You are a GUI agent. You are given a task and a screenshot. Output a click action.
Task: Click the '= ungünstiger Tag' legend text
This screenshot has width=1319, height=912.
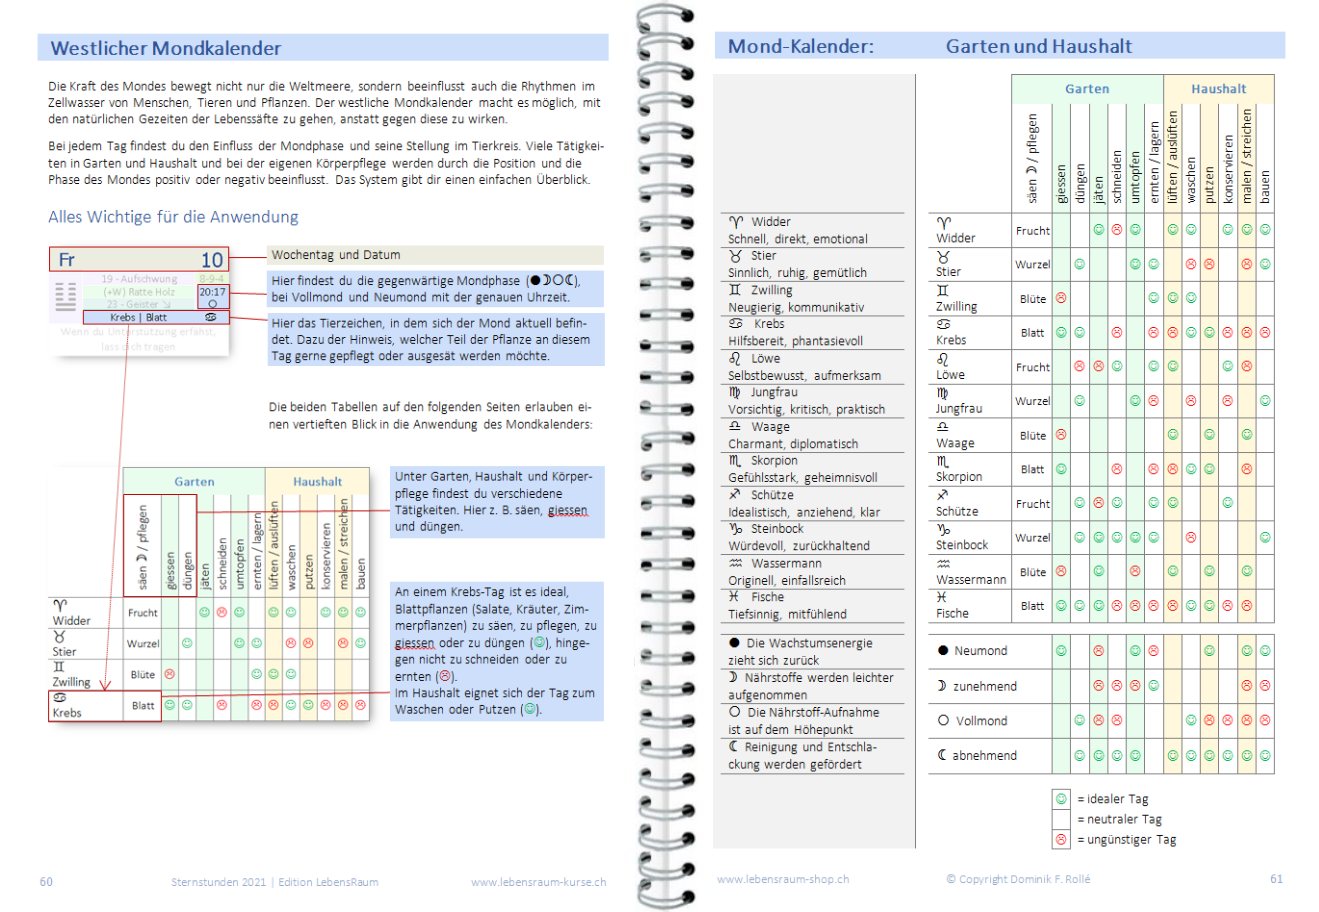pyautogui.click(x=1127, y=840)
